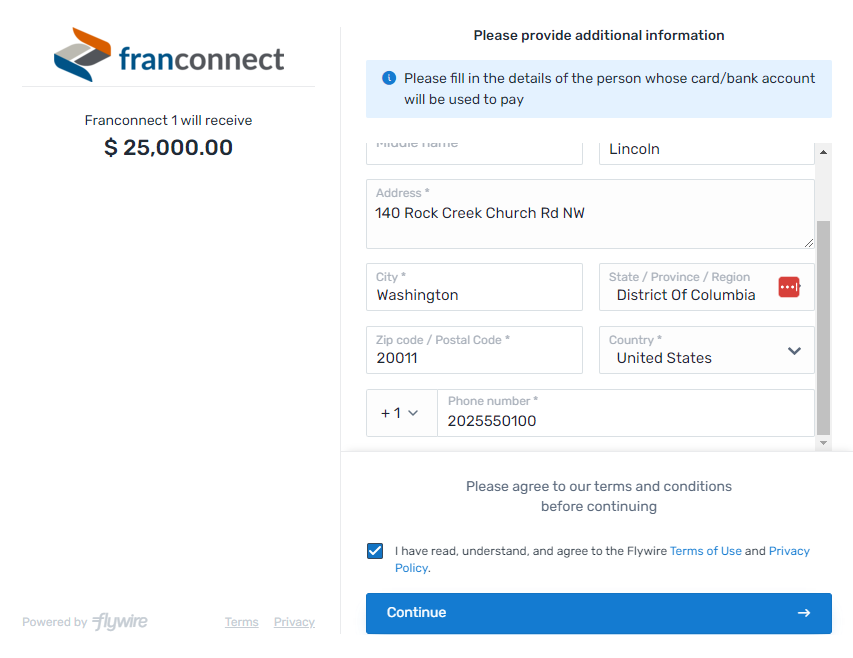Click the Continue button
This screenshot has height=658, width=853.
(598, 613)
